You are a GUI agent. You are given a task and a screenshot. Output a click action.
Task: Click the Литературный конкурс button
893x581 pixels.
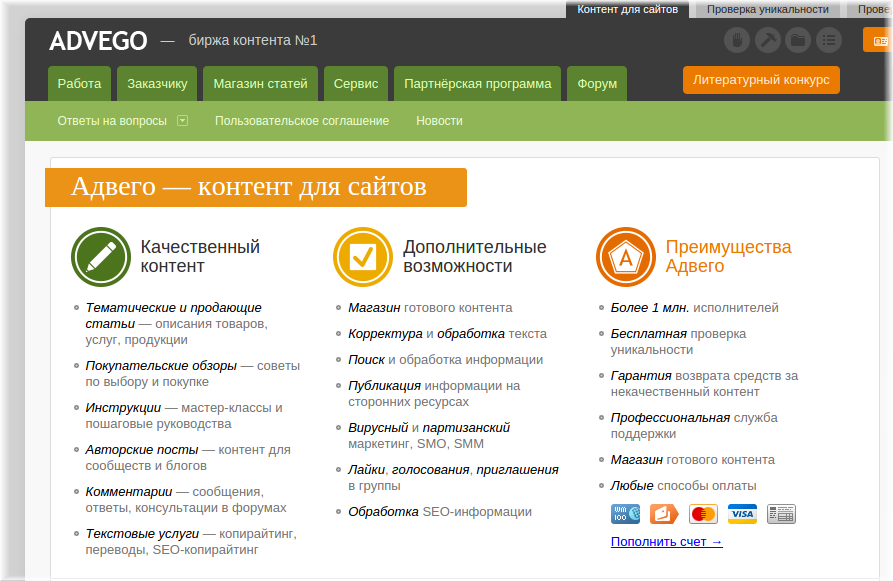pos(761,80)
